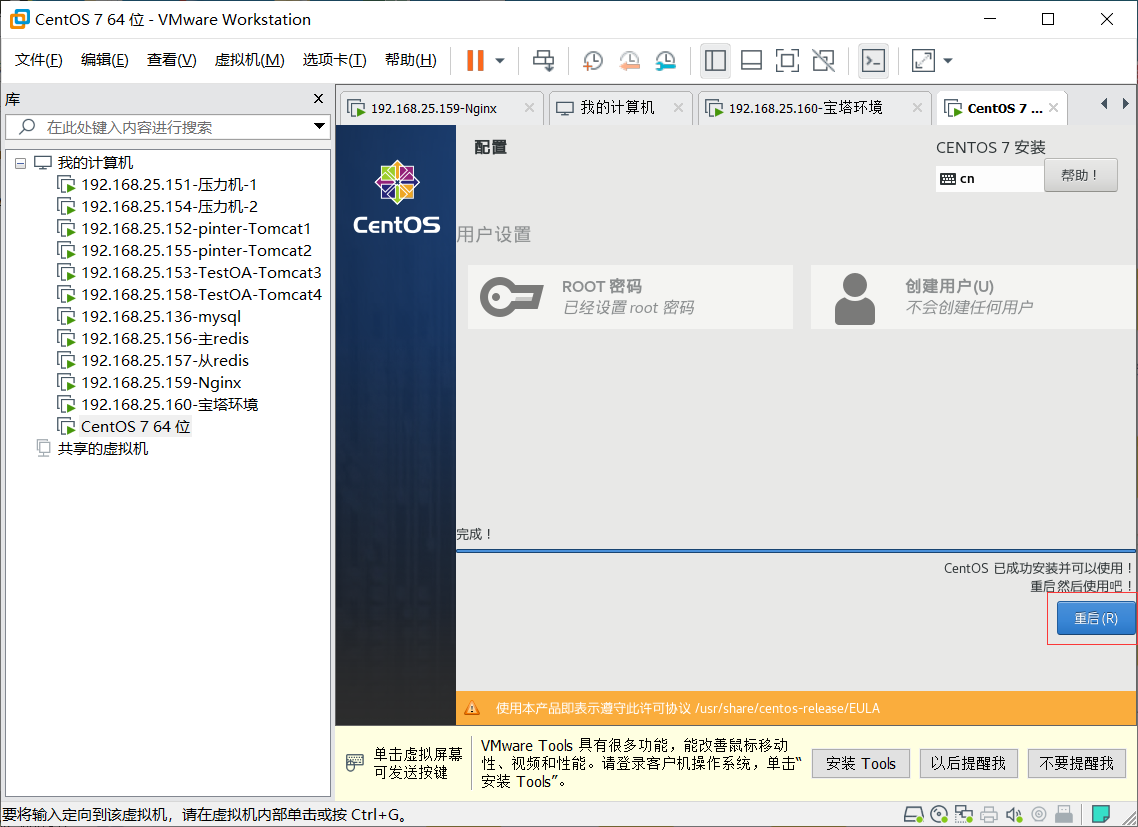Open the 文件(F) menu

pos(38,60)
